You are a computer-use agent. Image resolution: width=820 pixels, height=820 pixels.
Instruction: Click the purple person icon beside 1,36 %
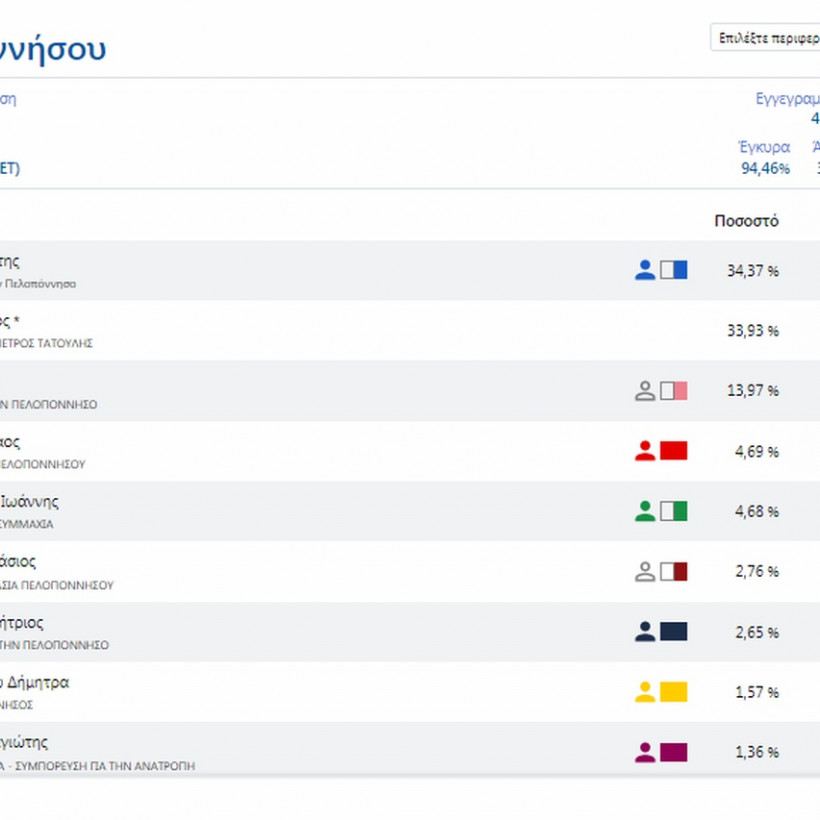click(x=645, y=752)
